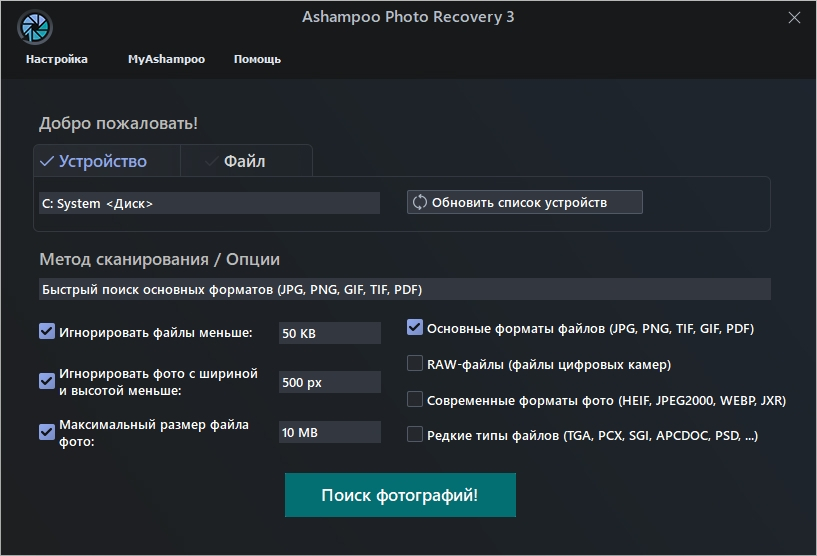Toggle the Игнорировать файлы меньше checkbox
The height and width of the screenshot is (556, 817).
pyautogui.click(x=47, y=332)
